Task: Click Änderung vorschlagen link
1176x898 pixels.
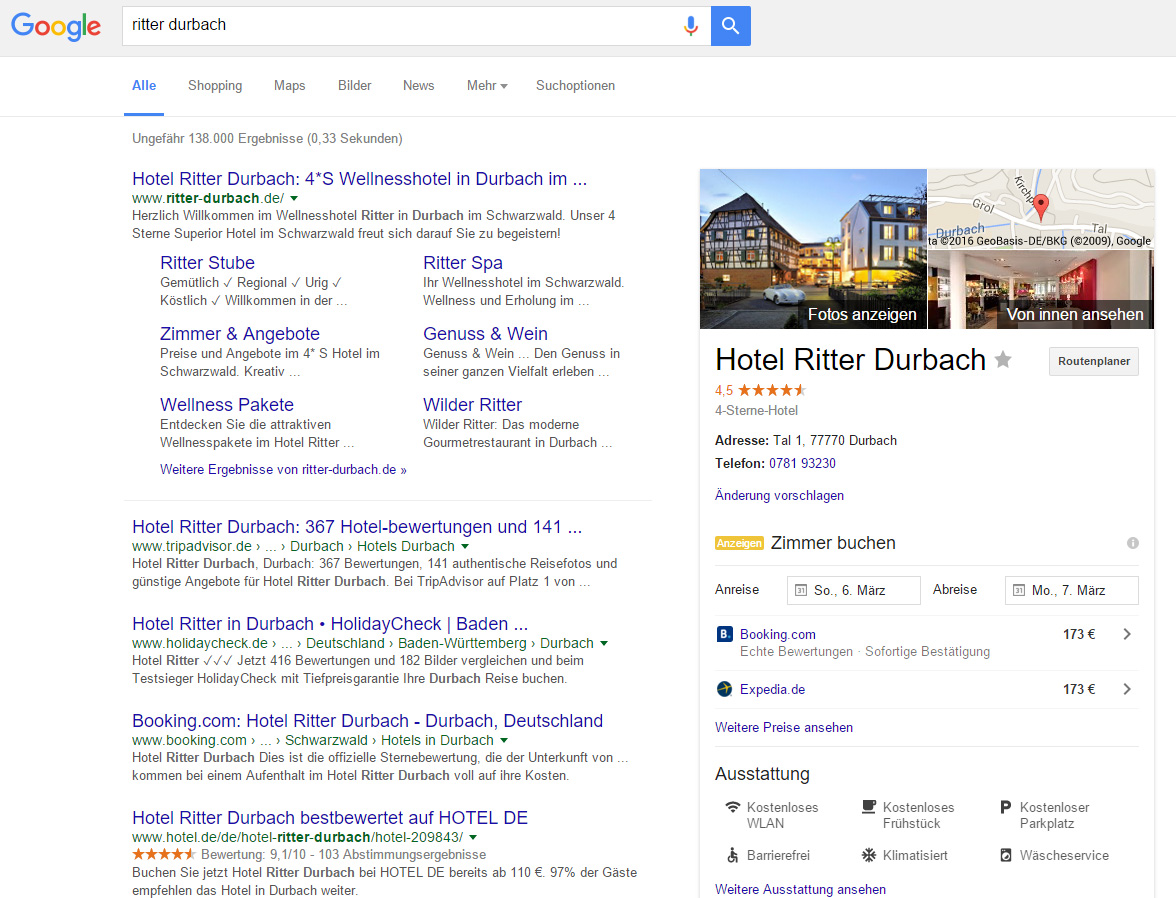Action: point(779,495)
